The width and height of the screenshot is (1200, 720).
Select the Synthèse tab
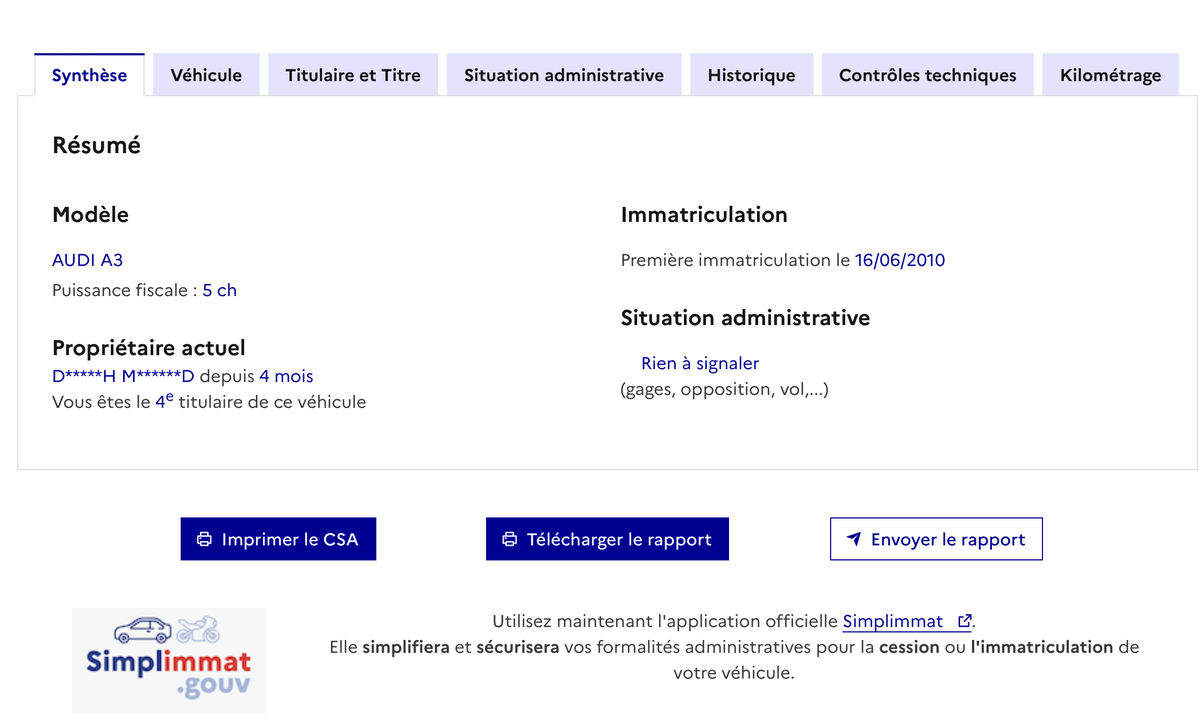tap(89, 75)
